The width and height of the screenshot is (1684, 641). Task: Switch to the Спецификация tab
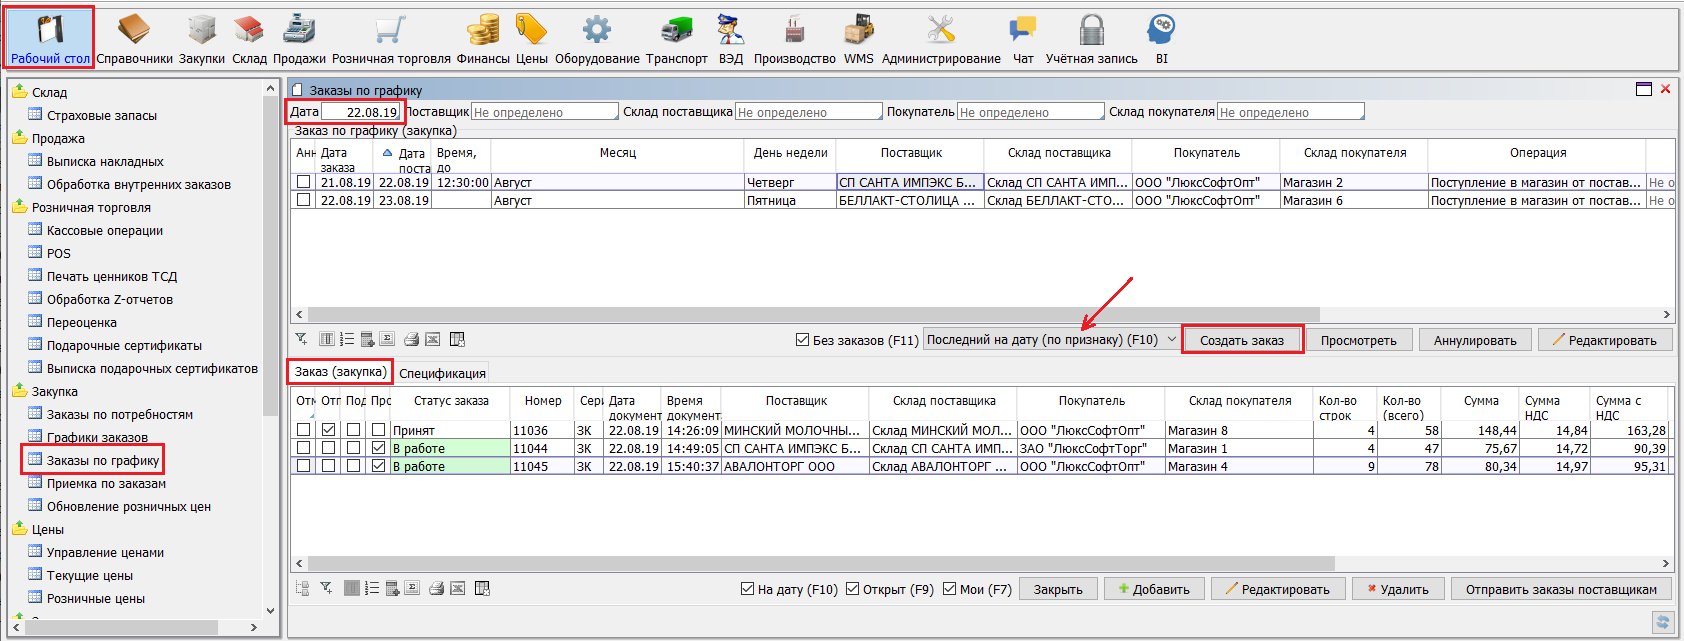tap(442, 373)
